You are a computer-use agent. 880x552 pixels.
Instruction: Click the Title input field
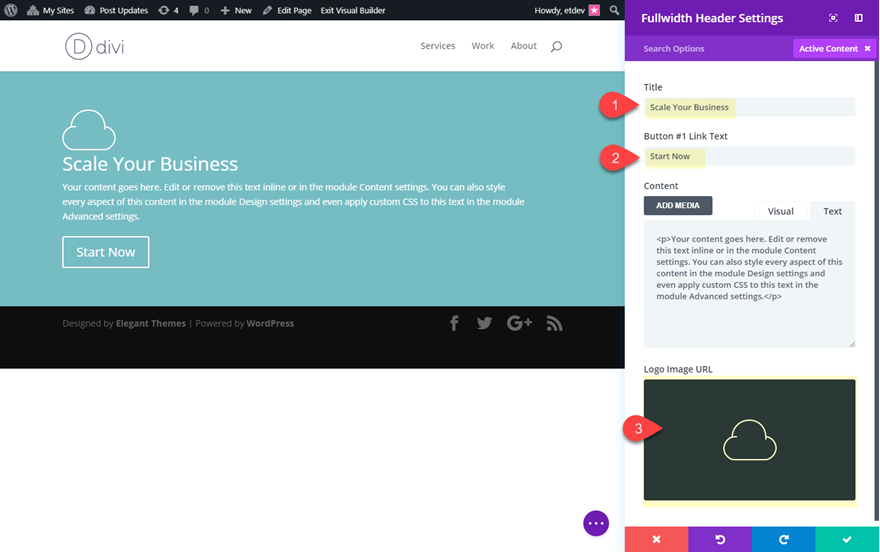click(x=749, y=107)
